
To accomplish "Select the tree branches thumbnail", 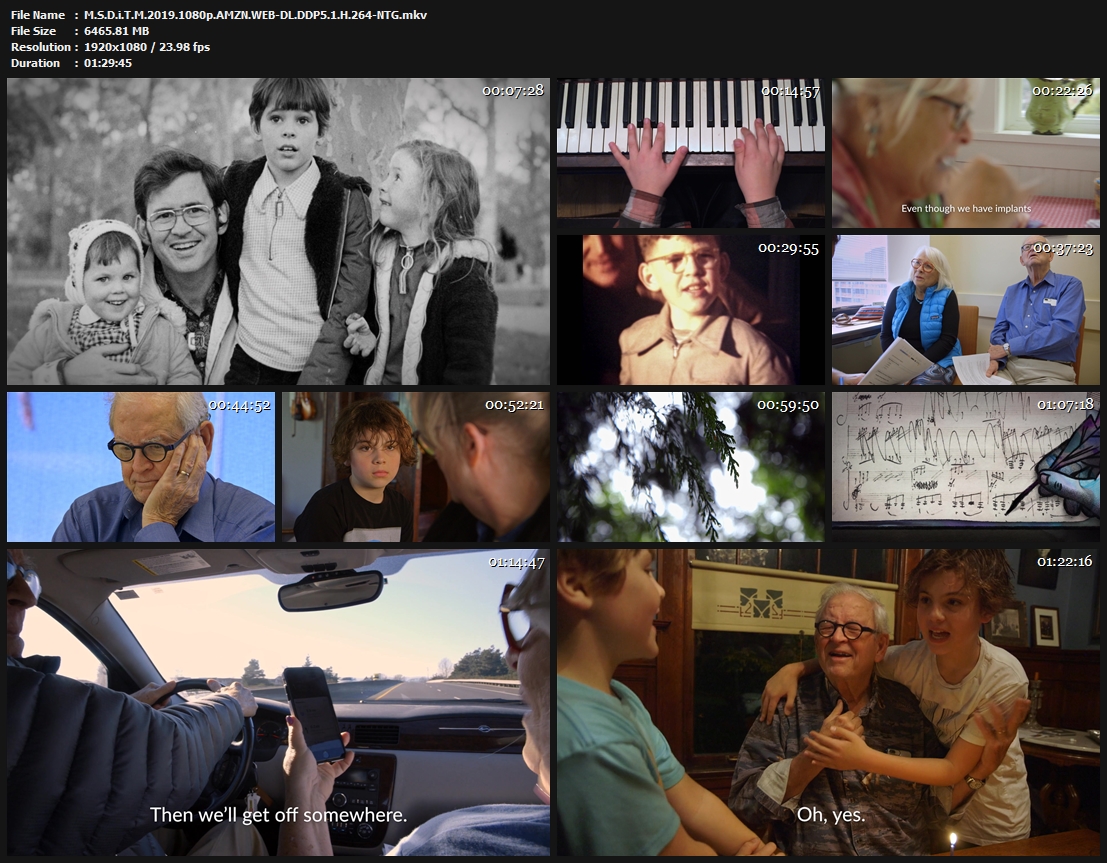I will pos(691,467).
